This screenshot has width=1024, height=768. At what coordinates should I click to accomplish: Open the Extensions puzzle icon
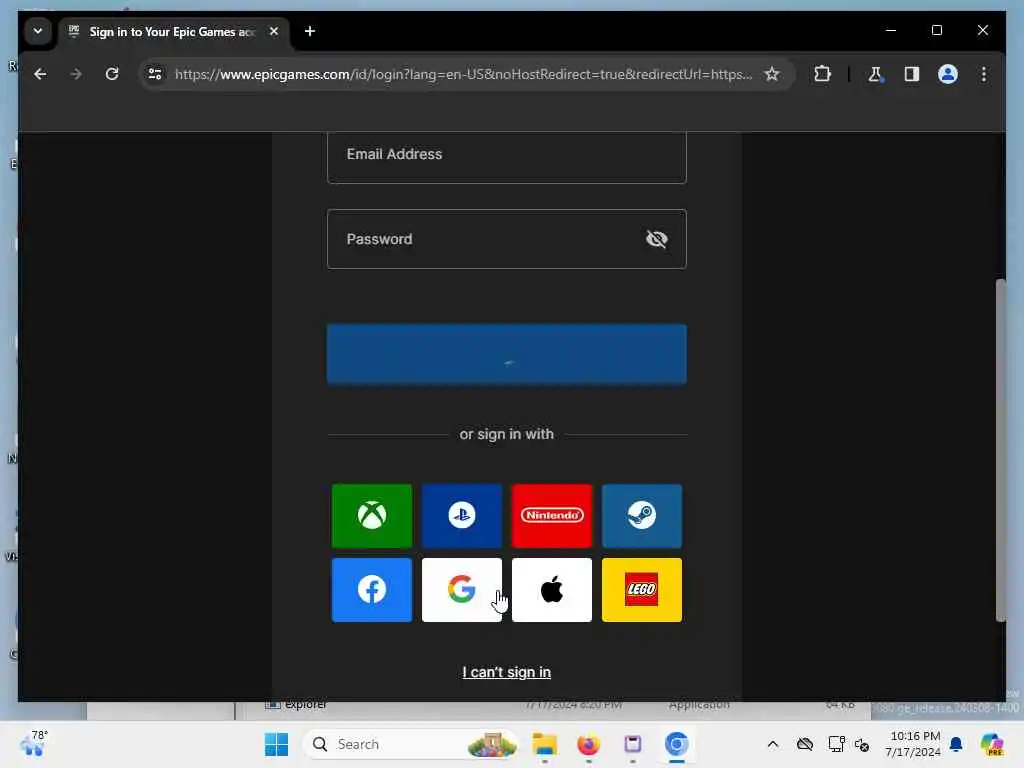[822, 74]
